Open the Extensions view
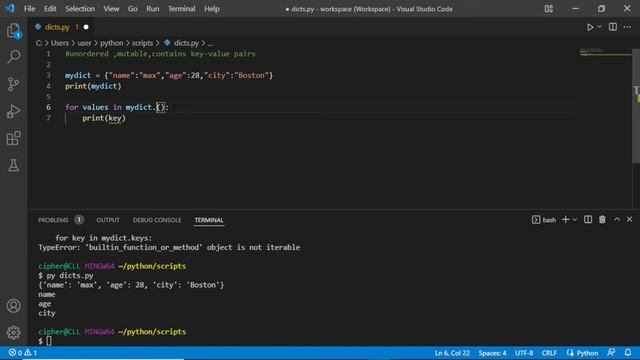Screen dimensions: 640x360 tap(13, 138)
